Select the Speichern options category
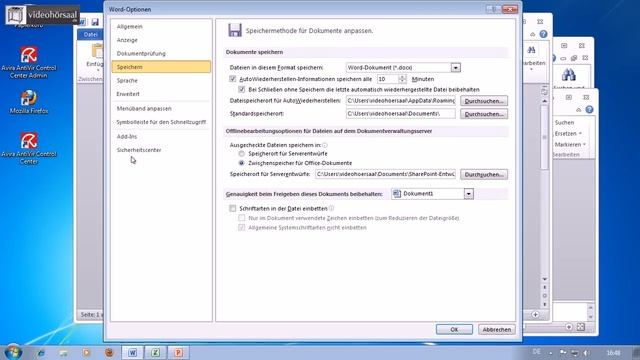 (161, 67)
